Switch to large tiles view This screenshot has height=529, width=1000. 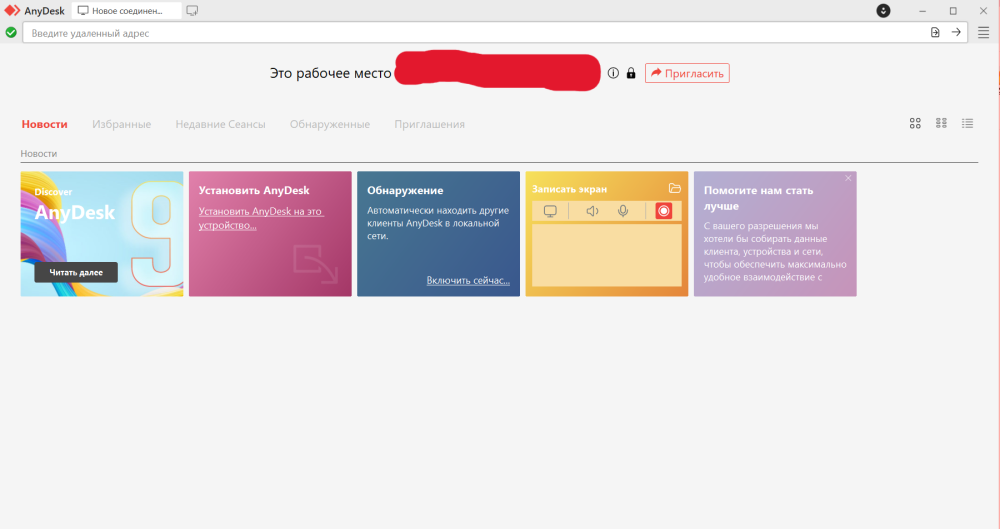(915, 124)
